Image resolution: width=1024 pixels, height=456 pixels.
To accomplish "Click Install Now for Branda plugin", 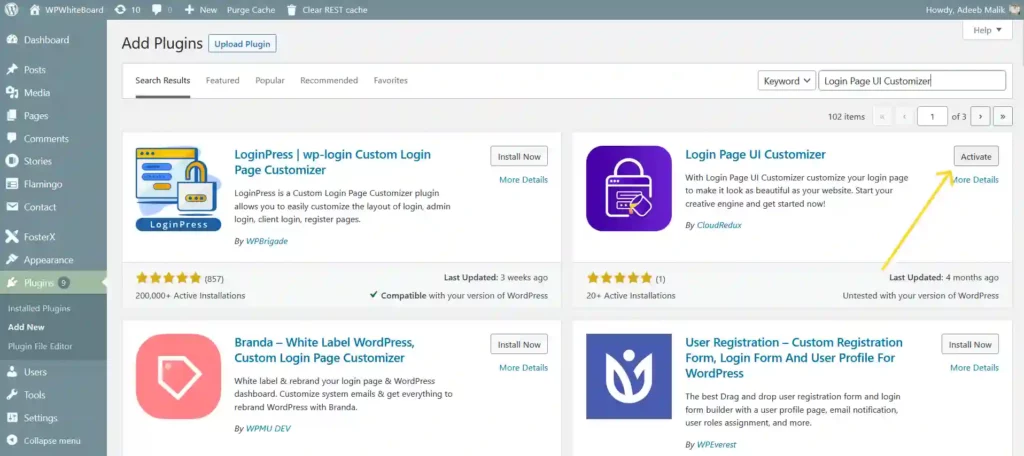I will tap(519, 344).
